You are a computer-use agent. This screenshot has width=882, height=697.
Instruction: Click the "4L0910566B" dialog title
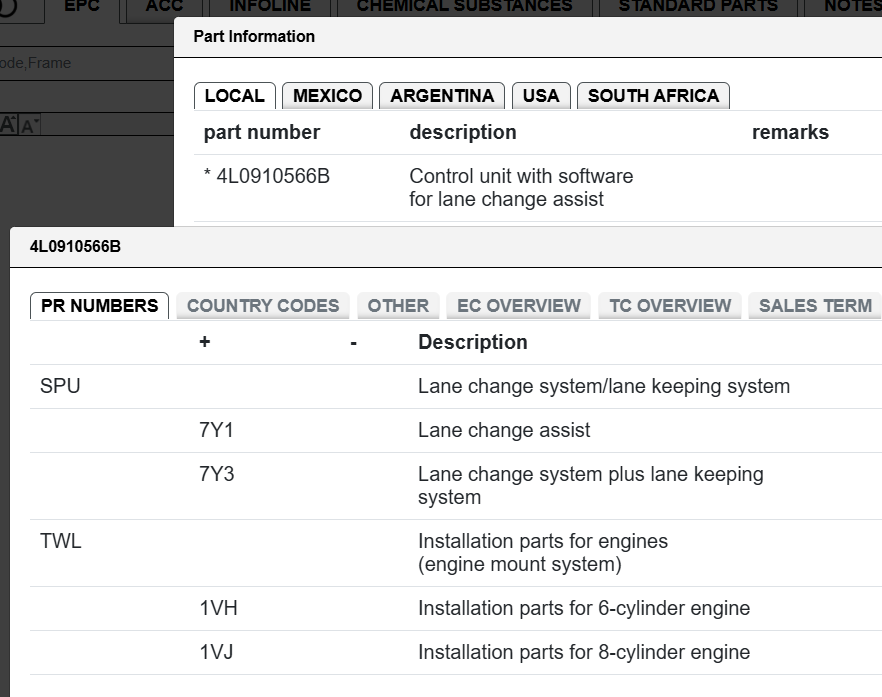[x=75, y=247]
